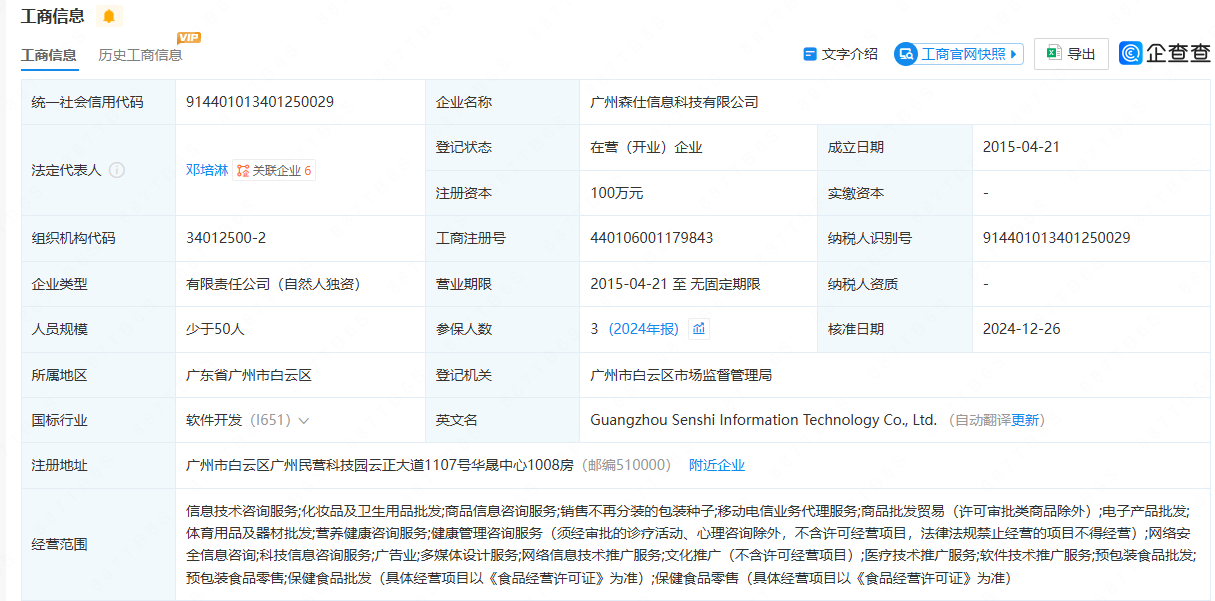Open the 2024年报 annual report link
Image resolution: width=1215 pixels, height=601 pixels.
646,329
